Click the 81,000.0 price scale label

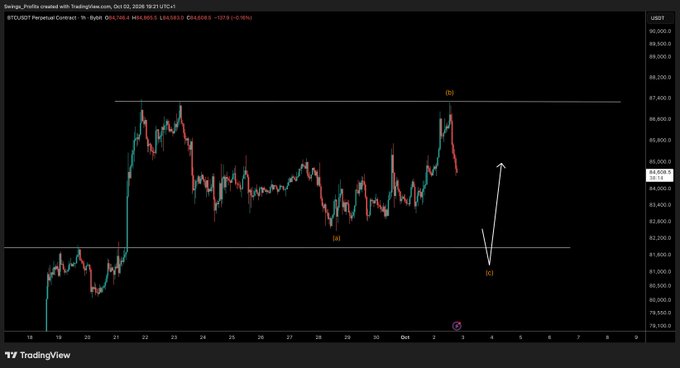point(660,272)
